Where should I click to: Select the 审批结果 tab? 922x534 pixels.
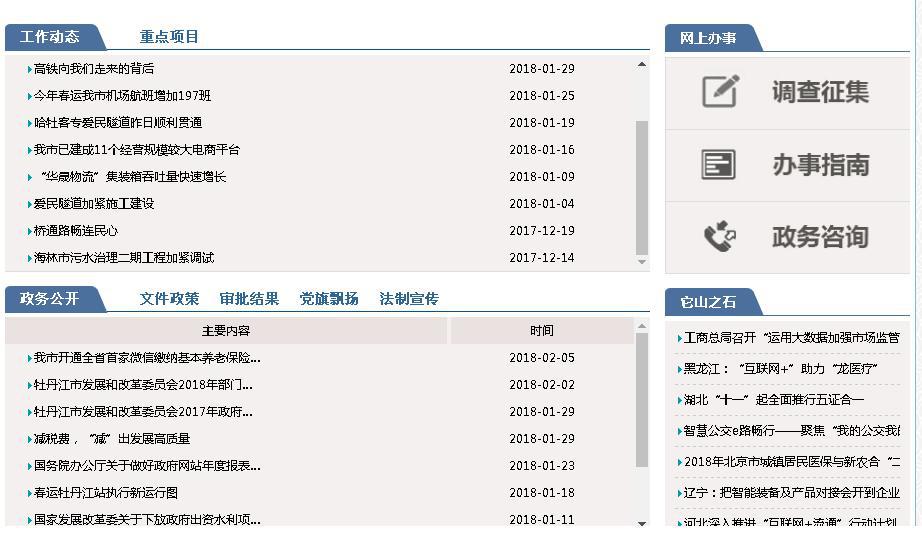tap(249, 299)
